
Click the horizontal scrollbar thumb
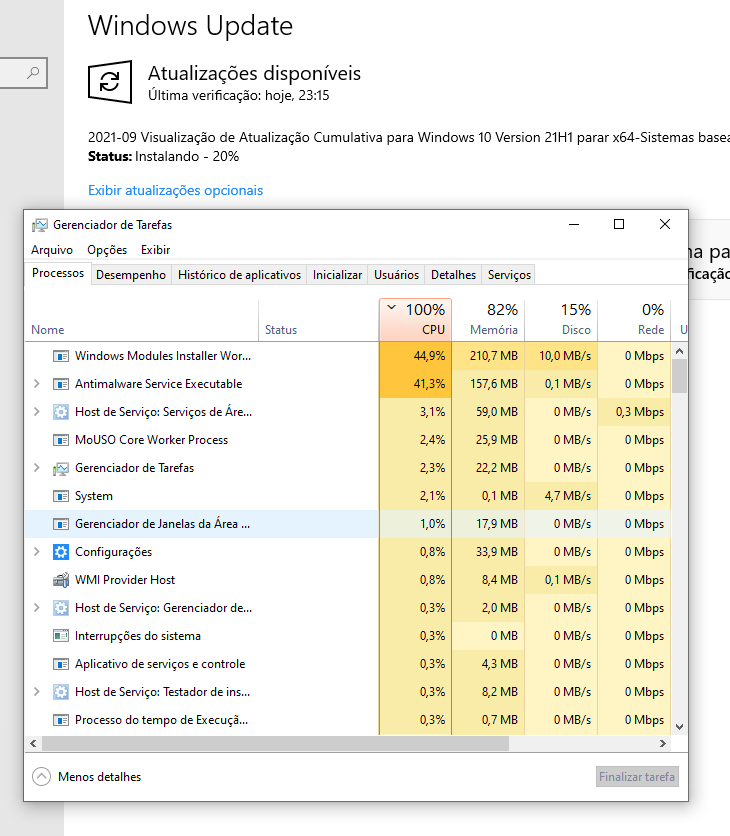275,743
